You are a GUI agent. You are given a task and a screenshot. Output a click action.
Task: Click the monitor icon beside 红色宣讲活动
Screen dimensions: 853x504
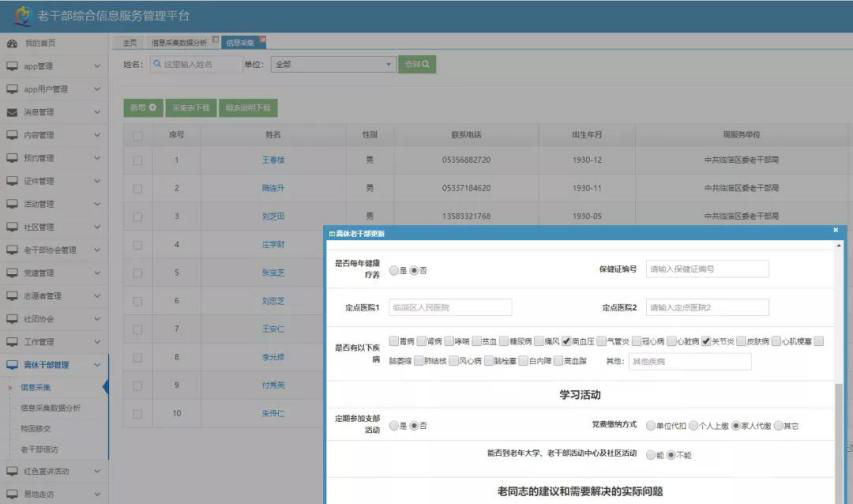[12, 471]
